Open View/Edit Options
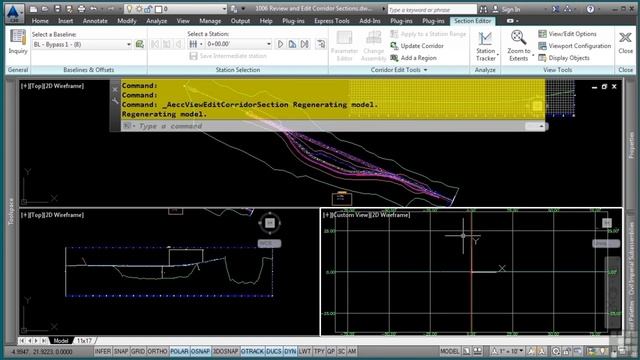The height and width of the screenshot is (360, 640). click(567, 34)
